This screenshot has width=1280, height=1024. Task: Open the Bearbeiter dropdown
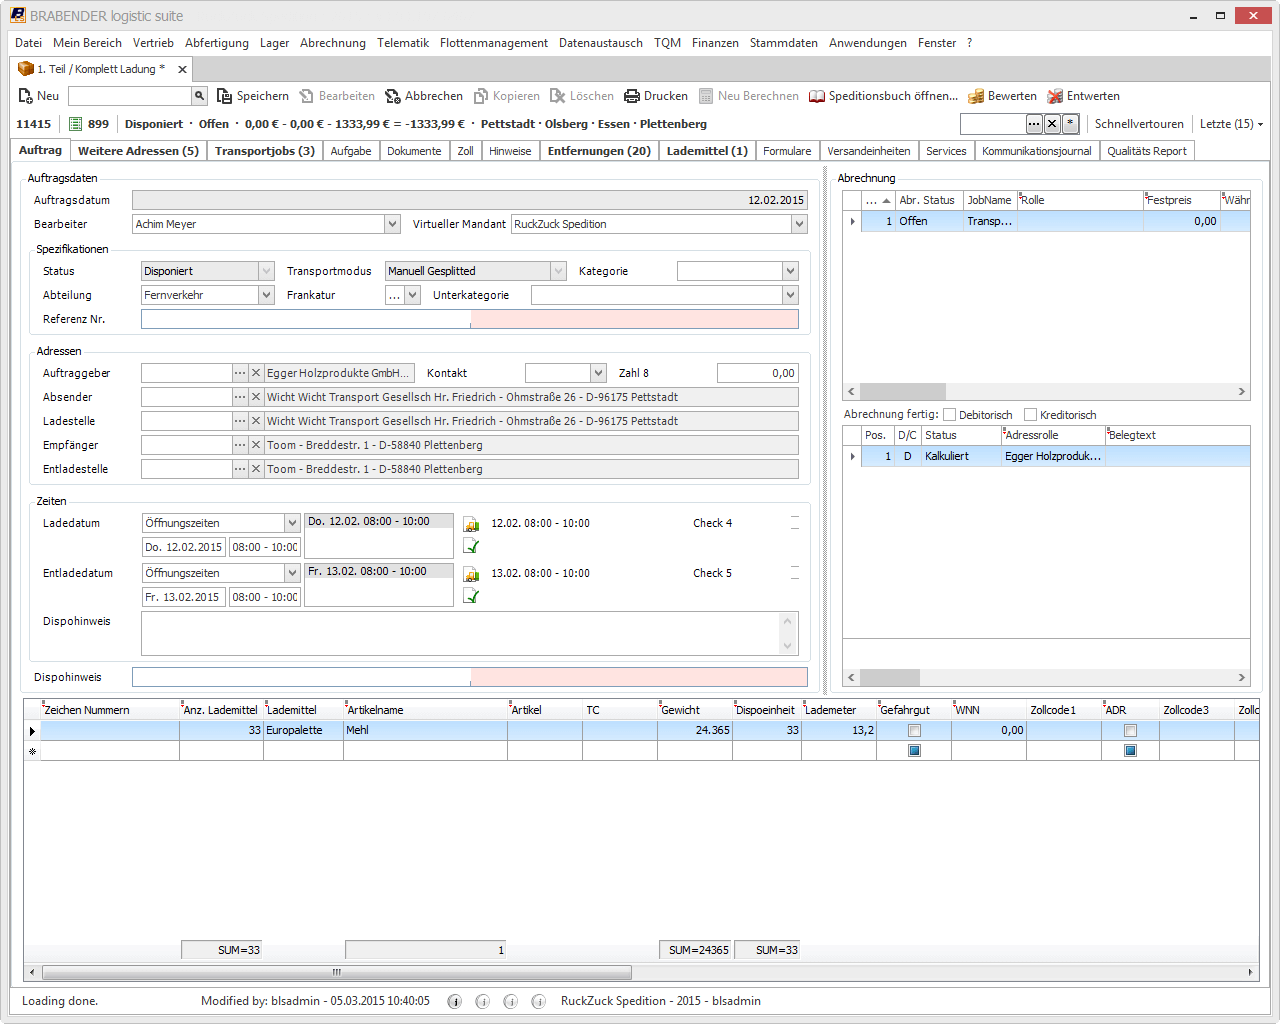(x=392, y=224)
